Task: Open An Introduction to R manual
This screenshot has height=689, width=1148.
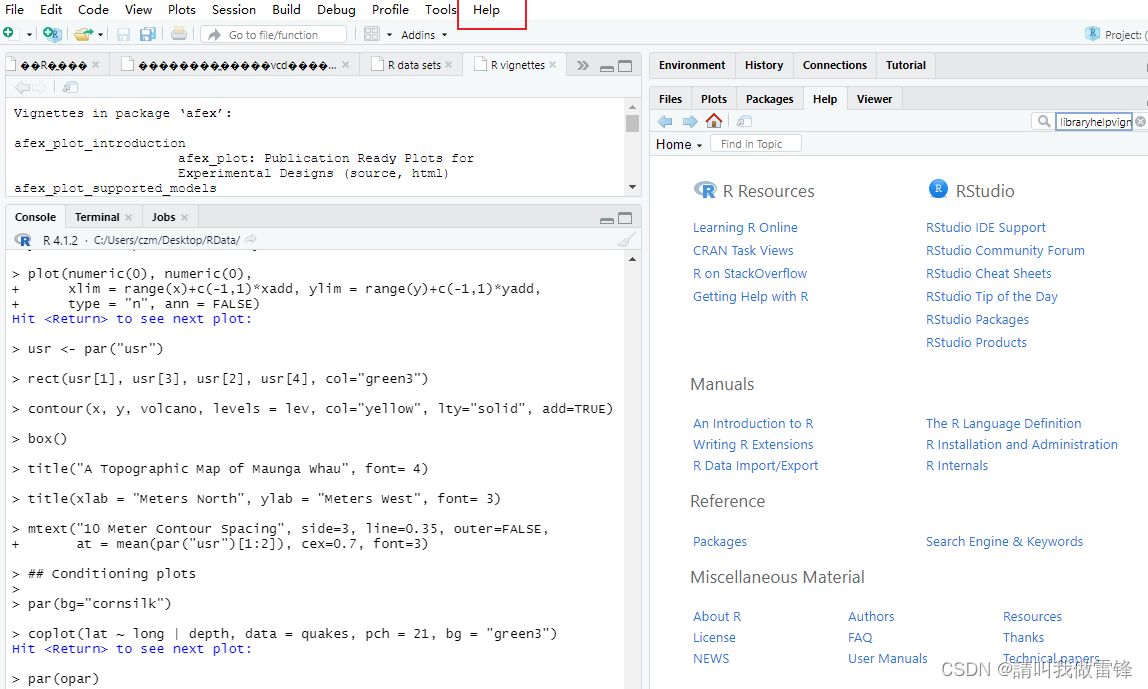Action: click(x=753, y=423)
